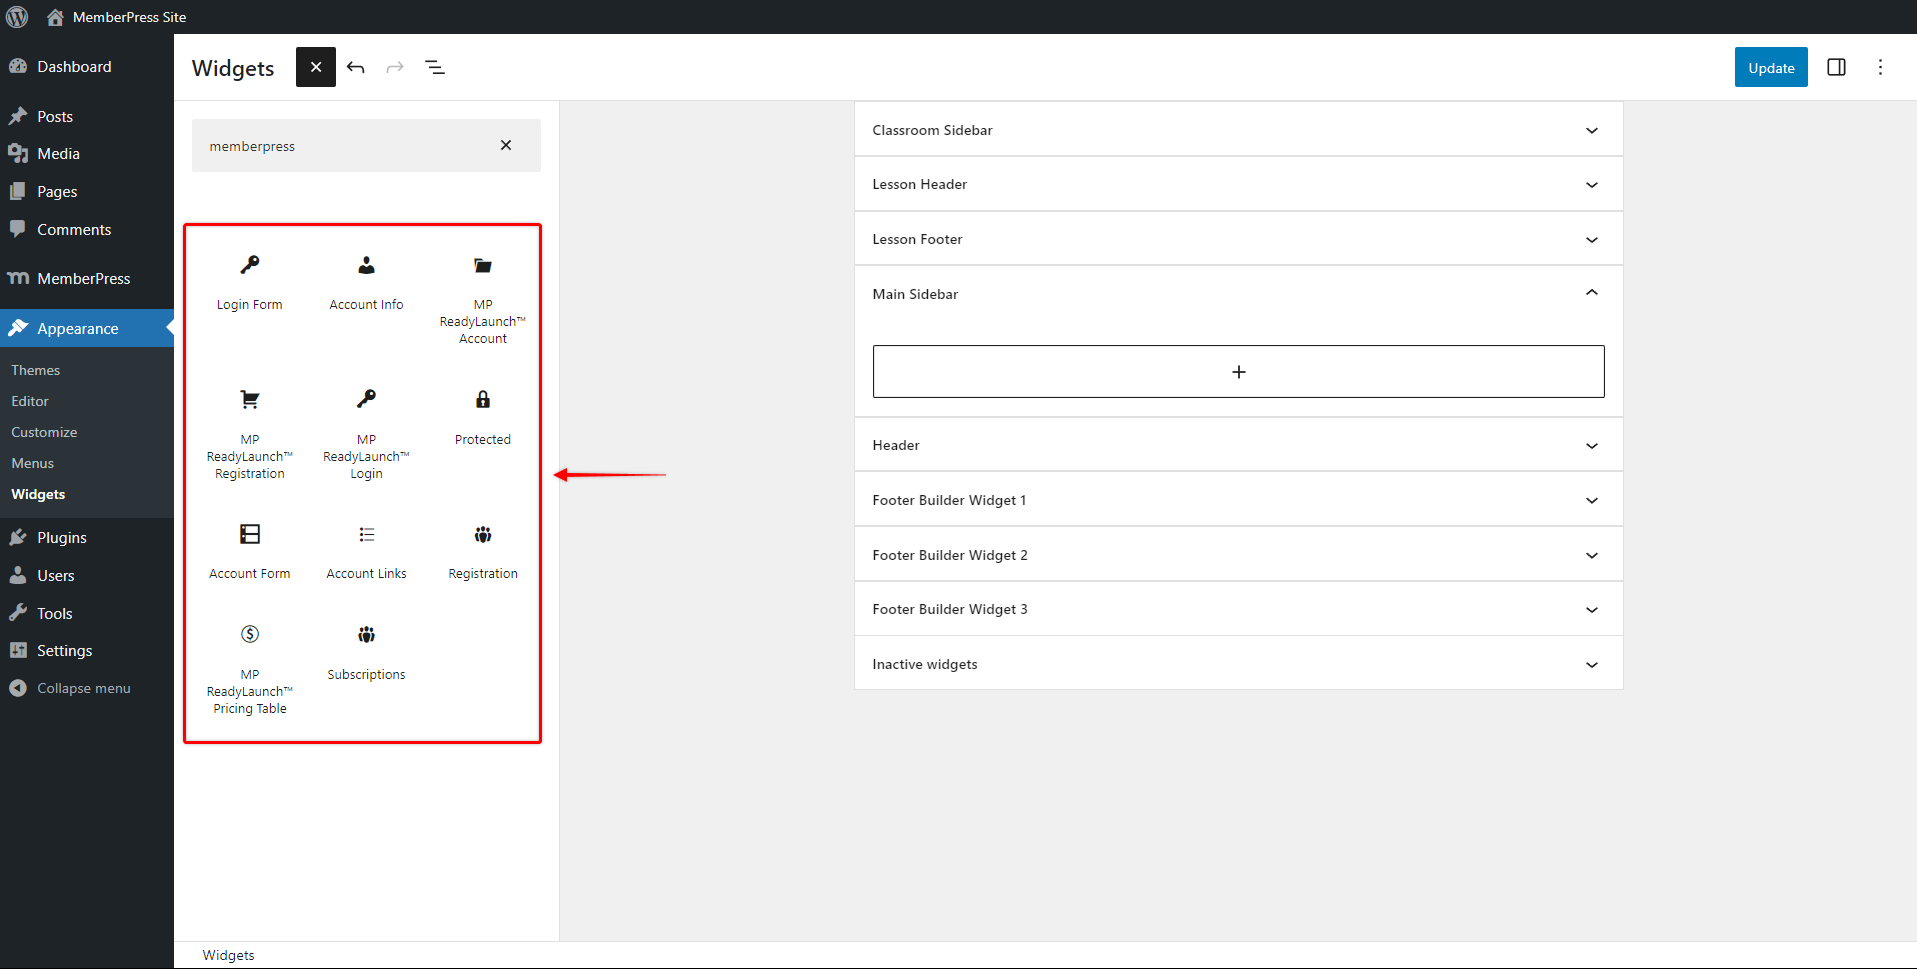Viewport: 1917px width, 969px height.
Task: Open the MemberPress admin menu
Action: click(87, 279)
